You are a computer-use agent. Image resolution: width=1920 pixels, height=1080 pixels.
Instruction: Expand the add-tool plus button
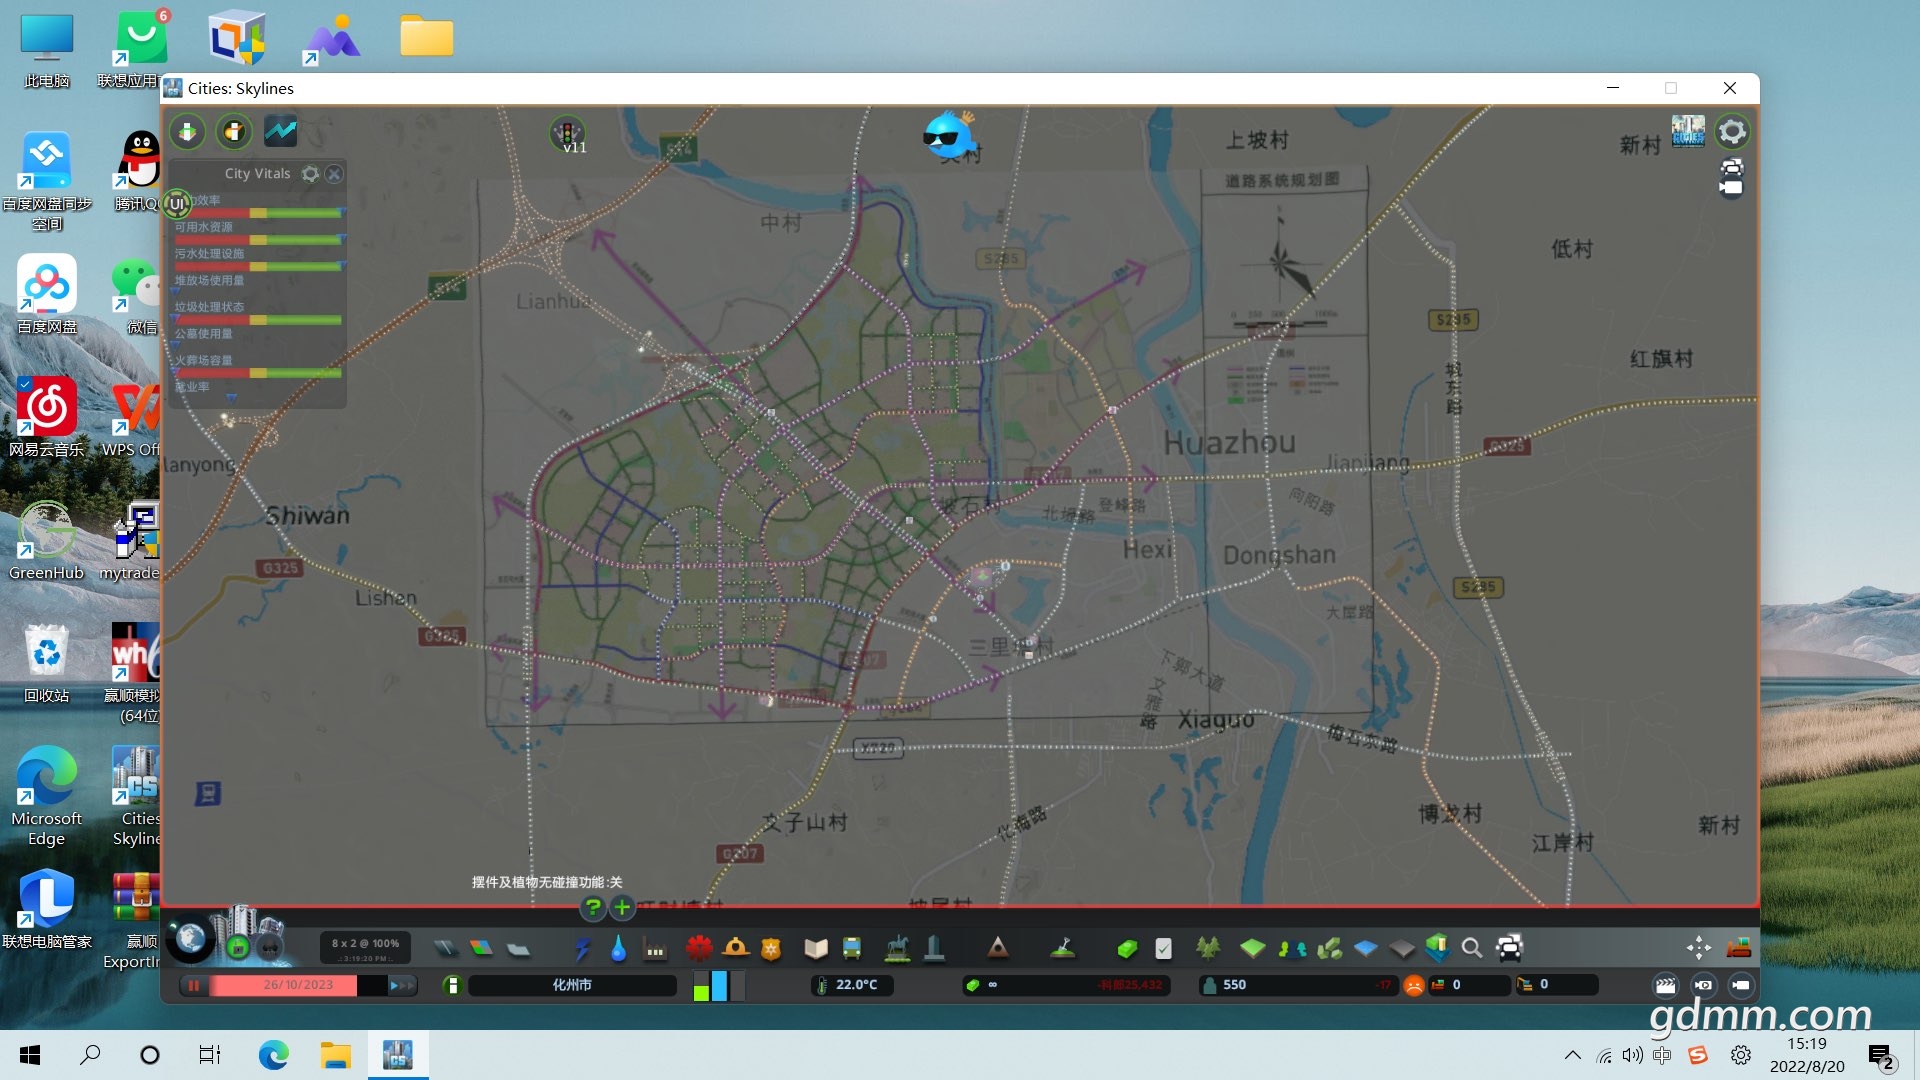click(622, 908)
